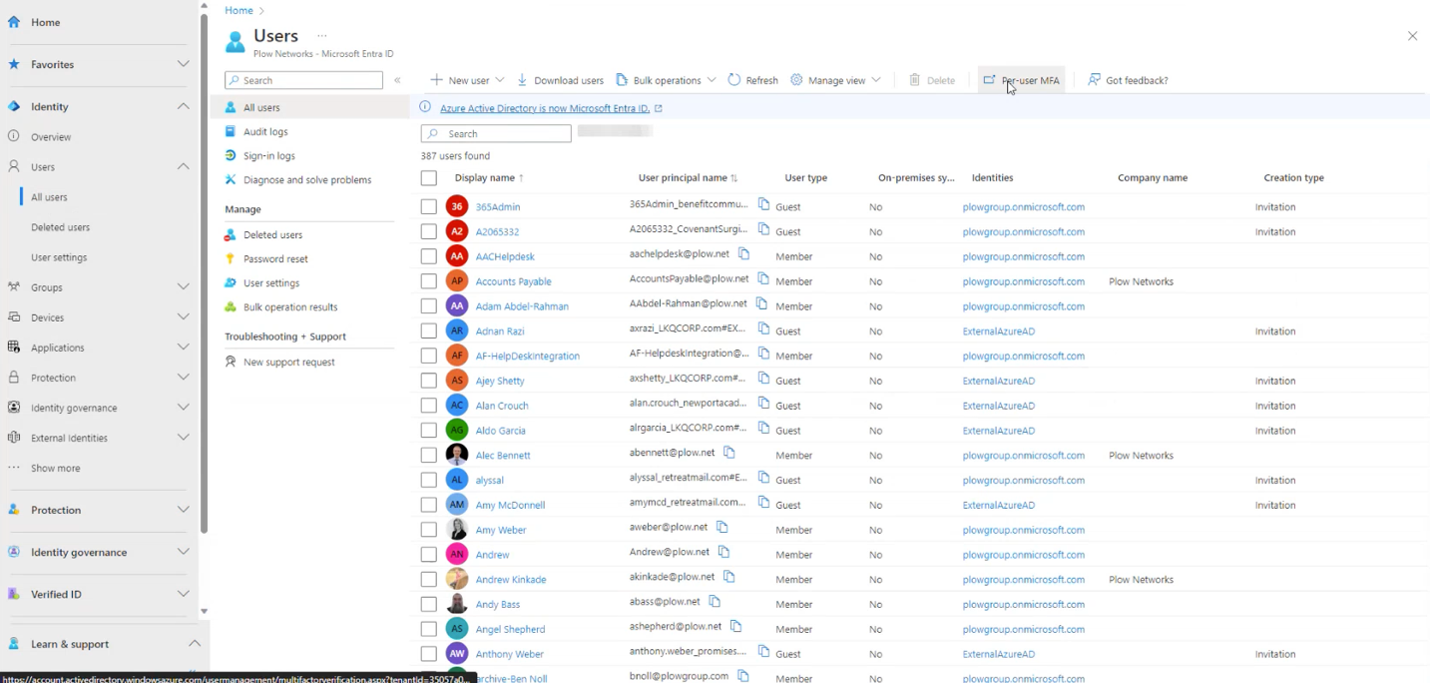Screen dimensions: 1430x687
Task: Click the New support request icon
Action: click(x=230, y=362)
